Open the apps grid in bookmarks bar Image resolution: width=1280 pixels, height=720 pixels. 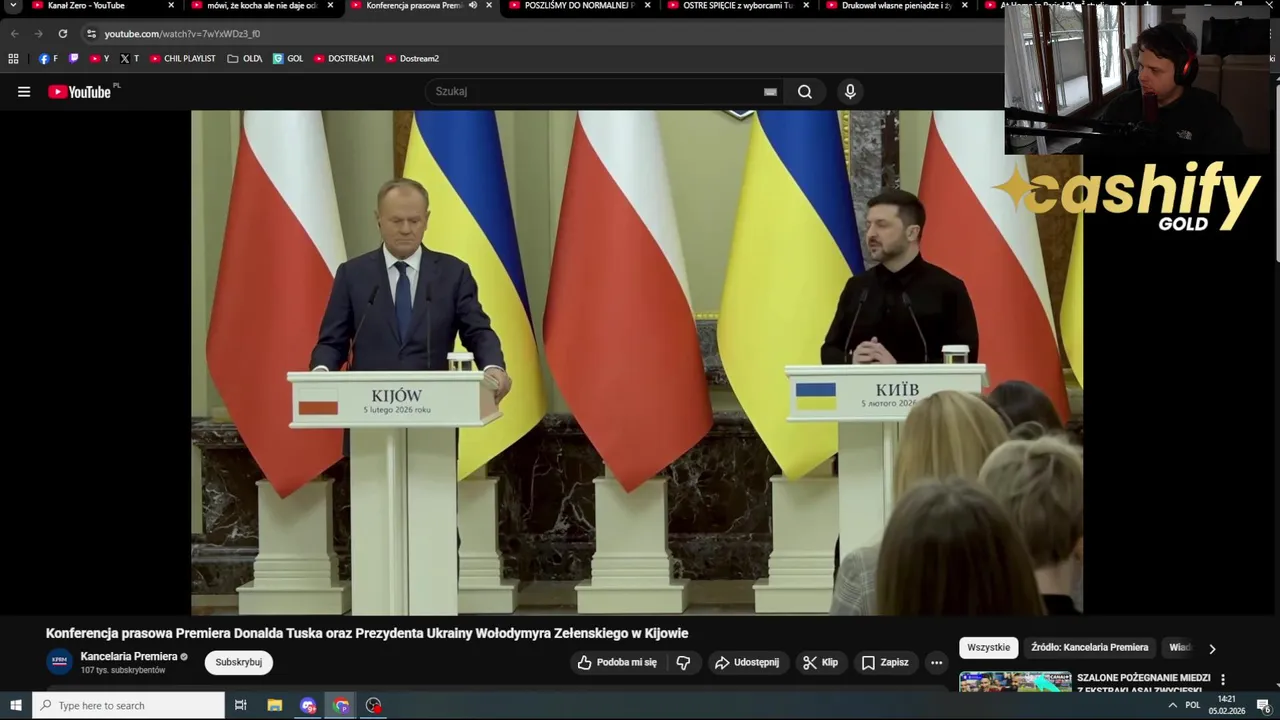pyautogui.click(x=13, y=58)
